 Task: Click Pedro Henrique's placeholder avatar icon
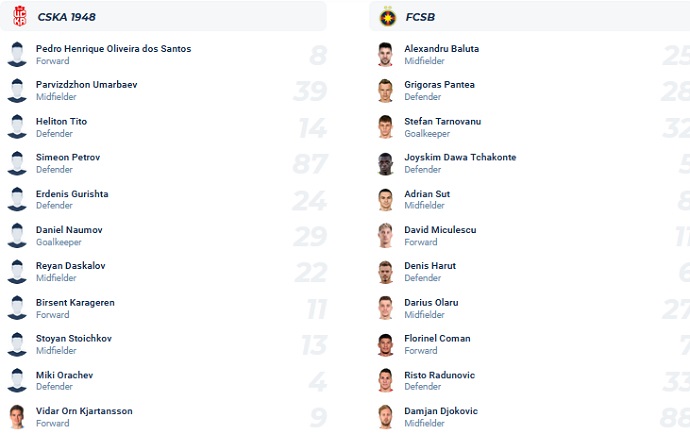[x=17, y=54]
